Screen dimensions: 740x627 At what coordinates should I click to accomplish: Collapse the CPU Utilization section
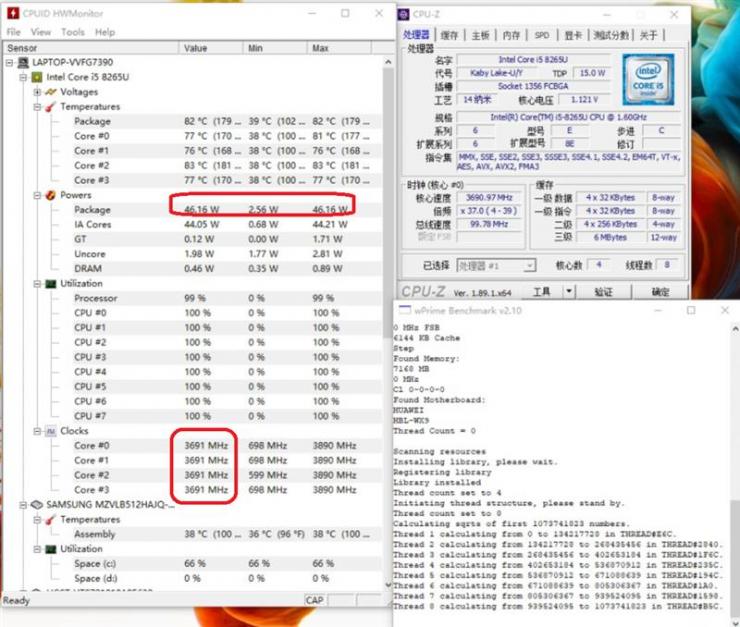37,284
